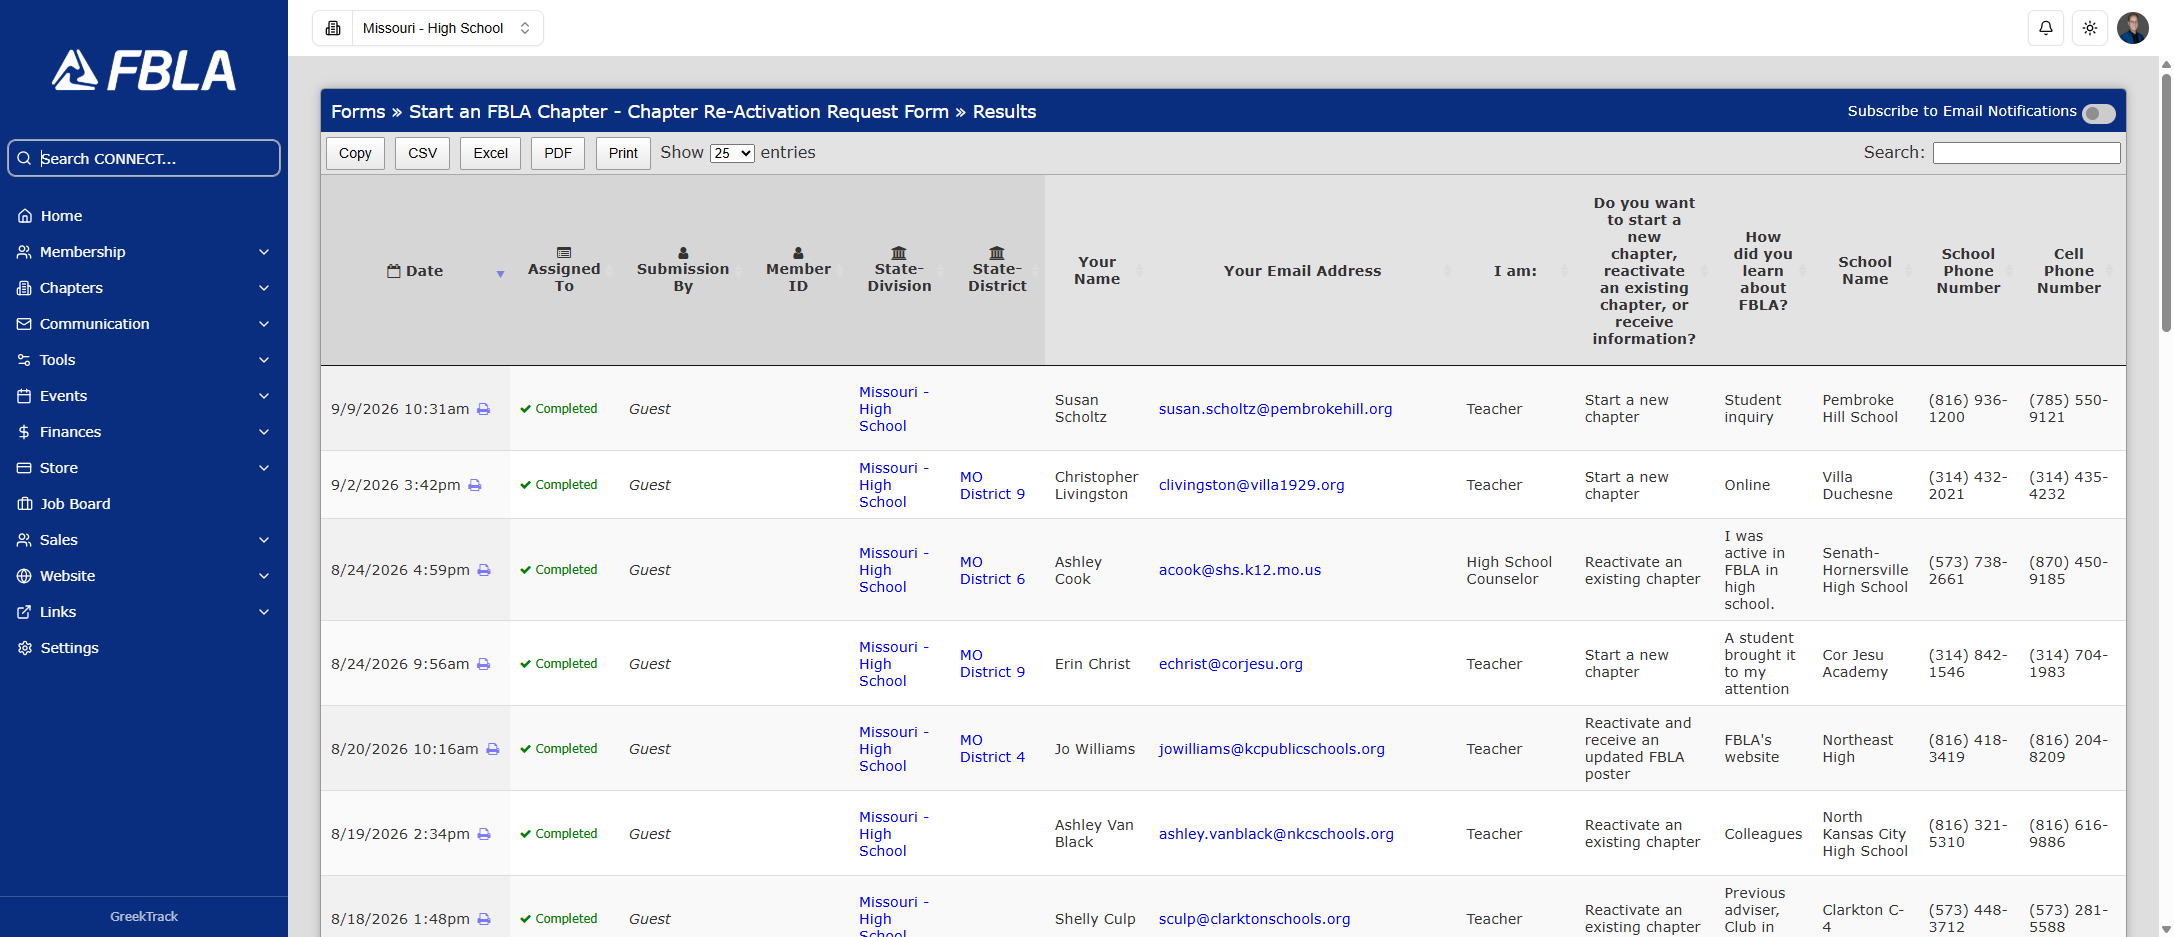Click printer icon for 8/20/2026 10:16am entry
Image resolution: width=2174 pixels, height=937 pixels.
(x=493, y=749)
